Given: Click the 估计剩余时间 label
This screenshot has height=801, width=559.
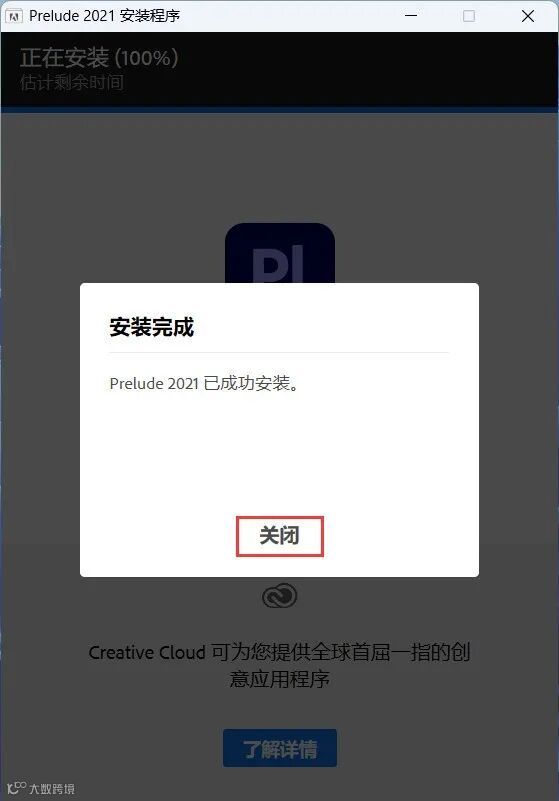Looking at the screenshot, I should [72, 82].
